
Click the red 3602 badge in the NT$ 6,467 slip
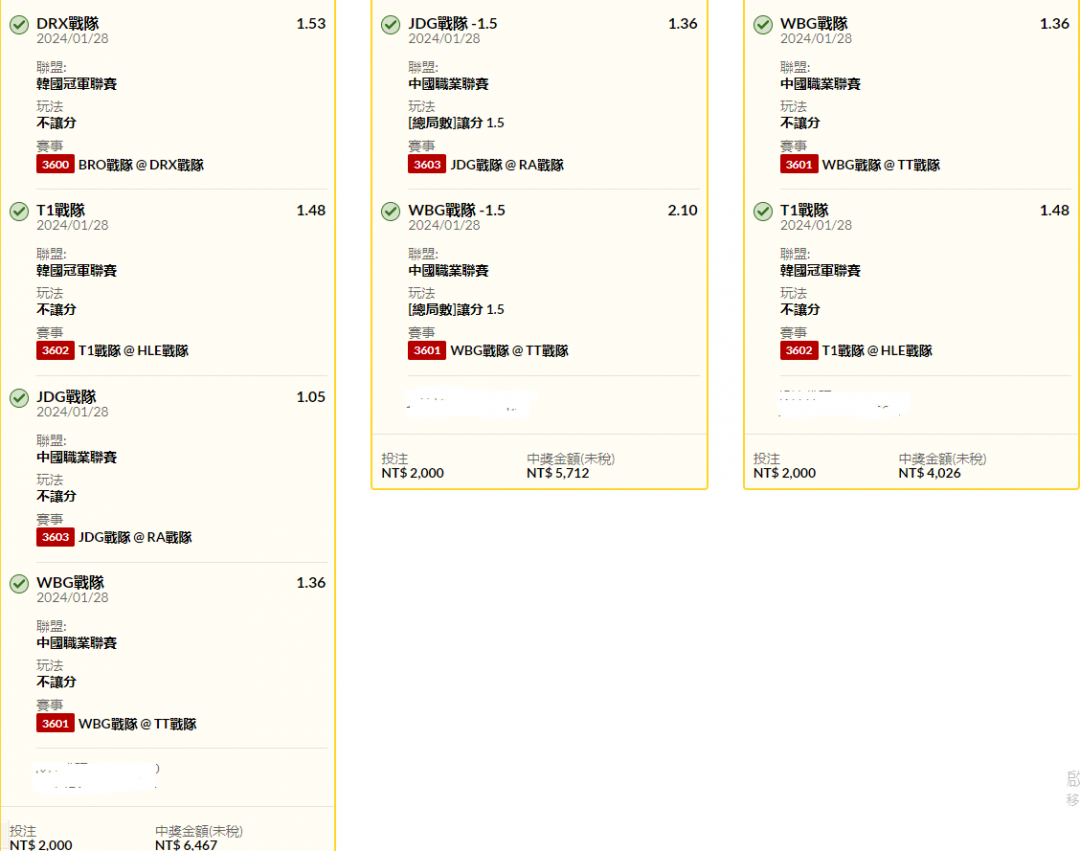[55, 350]
